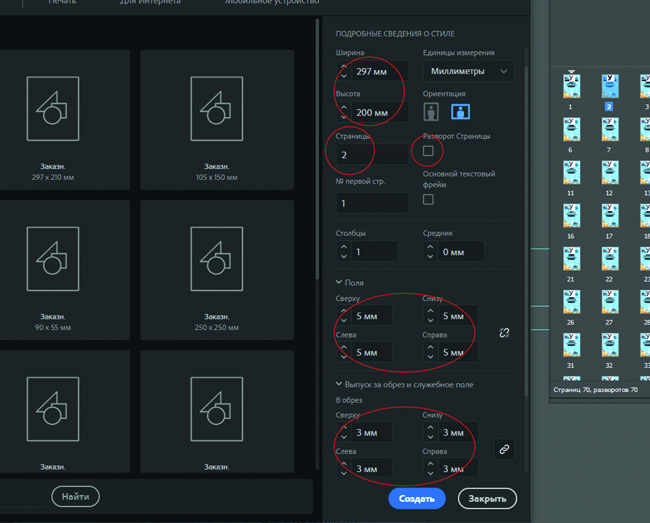Choose the 297 x 210 mm custom preset
The image size is (650, 523).
[x=64, y=120]
